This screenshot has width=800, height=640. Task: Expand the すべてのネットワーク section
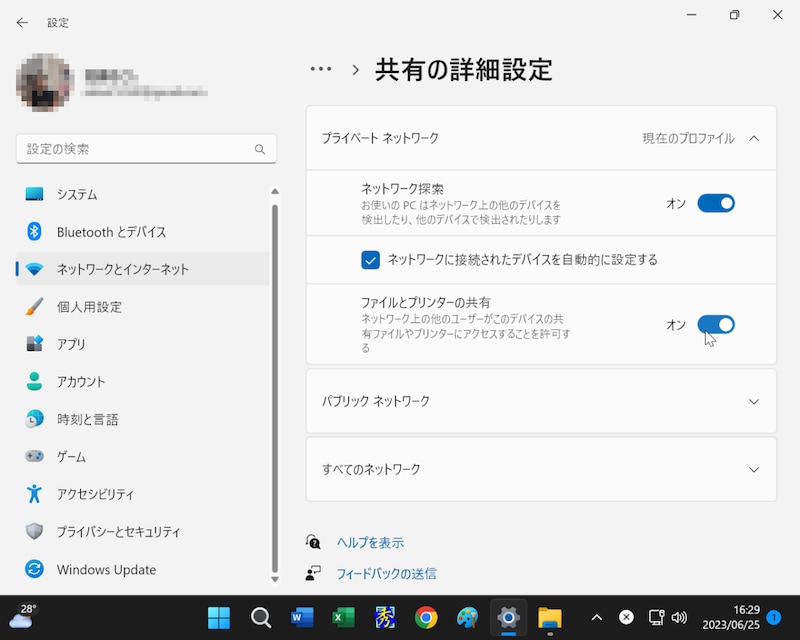(x=754, y=469)
